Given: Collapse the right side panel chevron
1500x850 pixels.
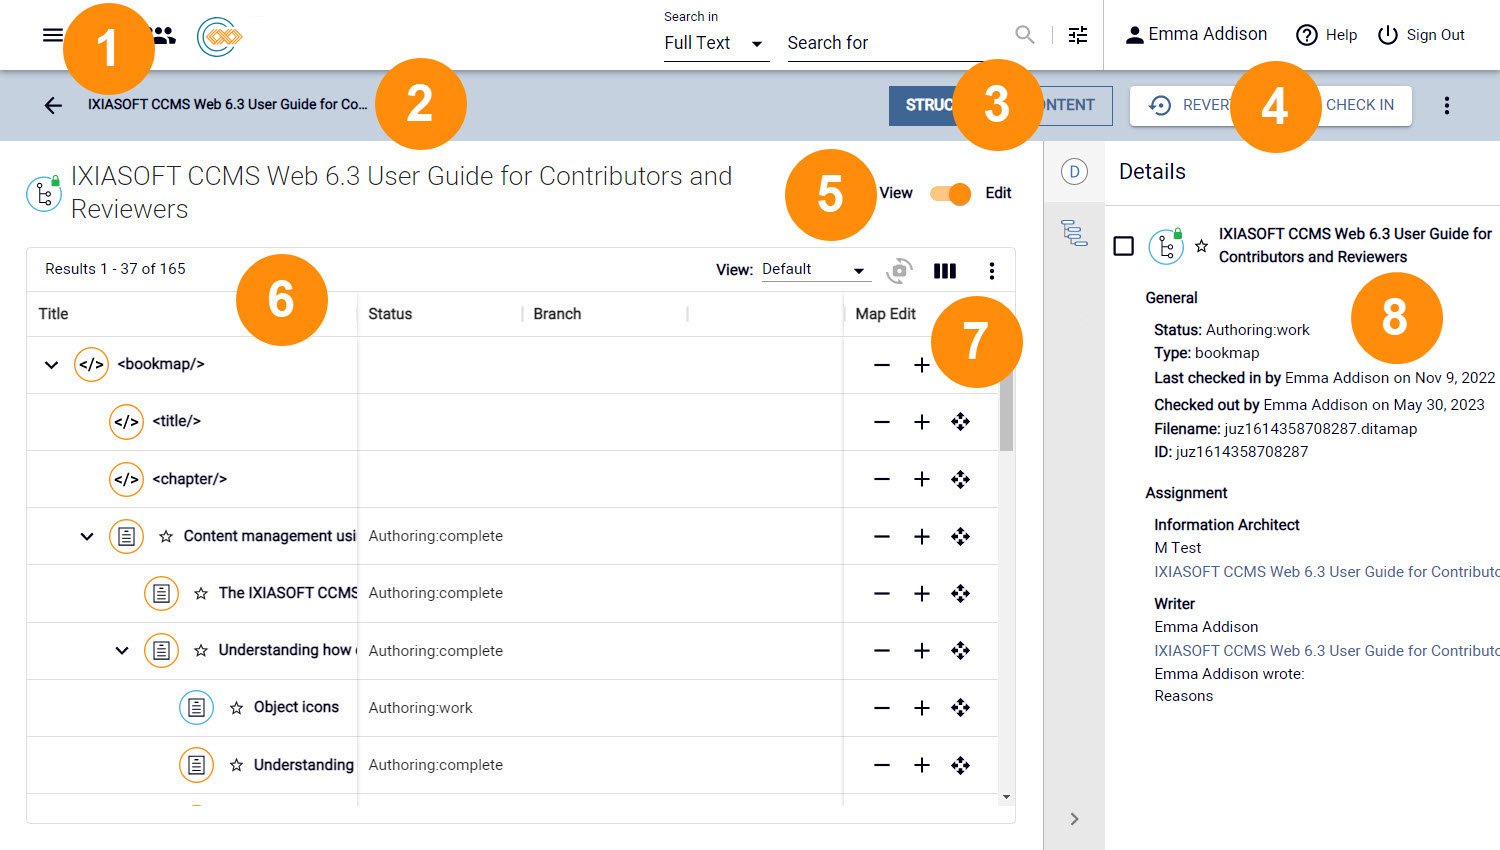Looking at the screenshot, I should pos(1075,819).
